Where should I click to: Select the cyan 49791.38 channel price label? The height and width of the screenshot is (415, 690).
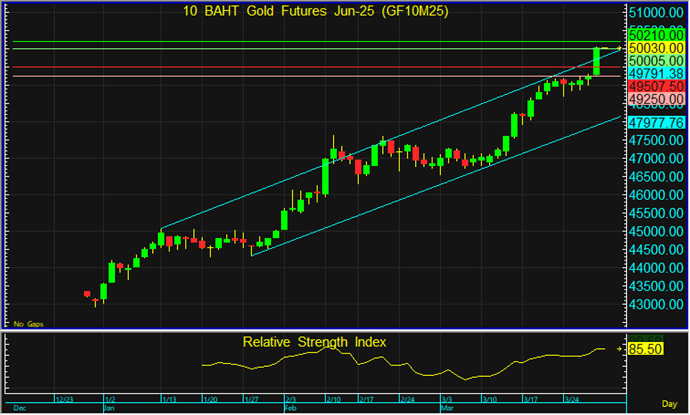(656, 74)
